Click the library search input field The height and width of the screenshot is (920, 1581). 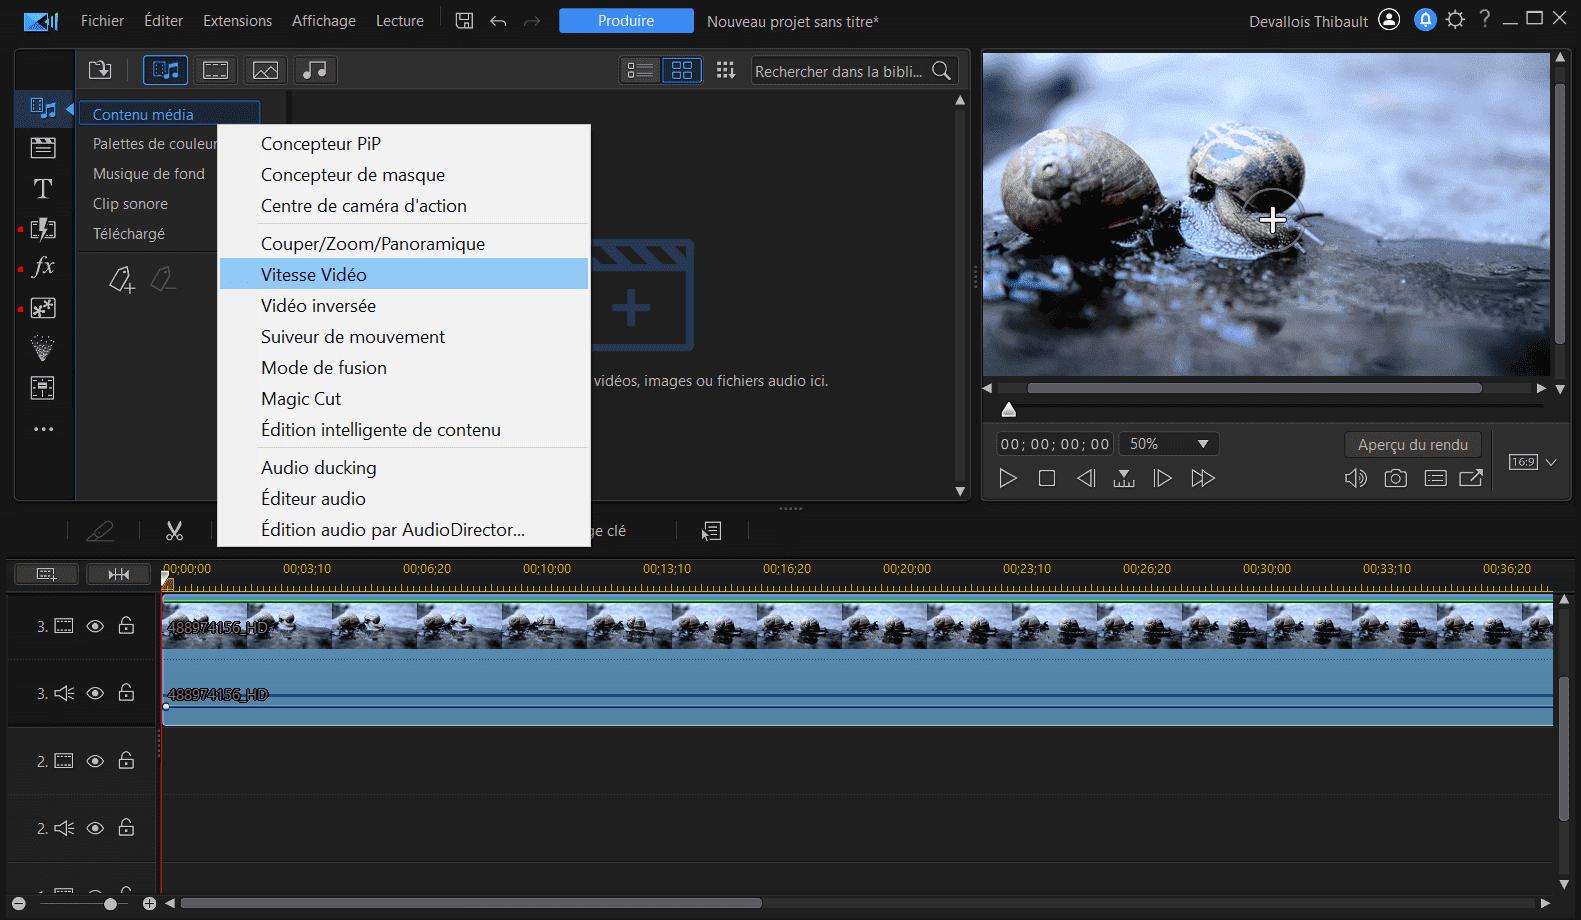[x=838, y=71]
